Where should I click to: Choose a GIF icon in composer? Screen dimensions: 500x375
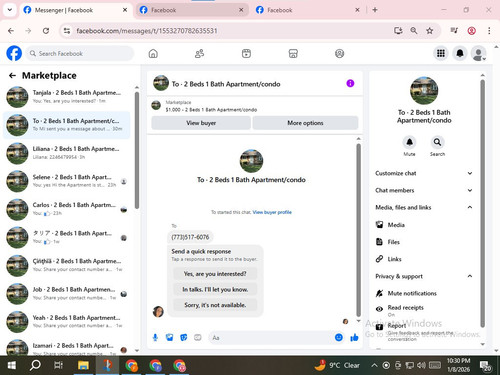click(x=198, y=338)
